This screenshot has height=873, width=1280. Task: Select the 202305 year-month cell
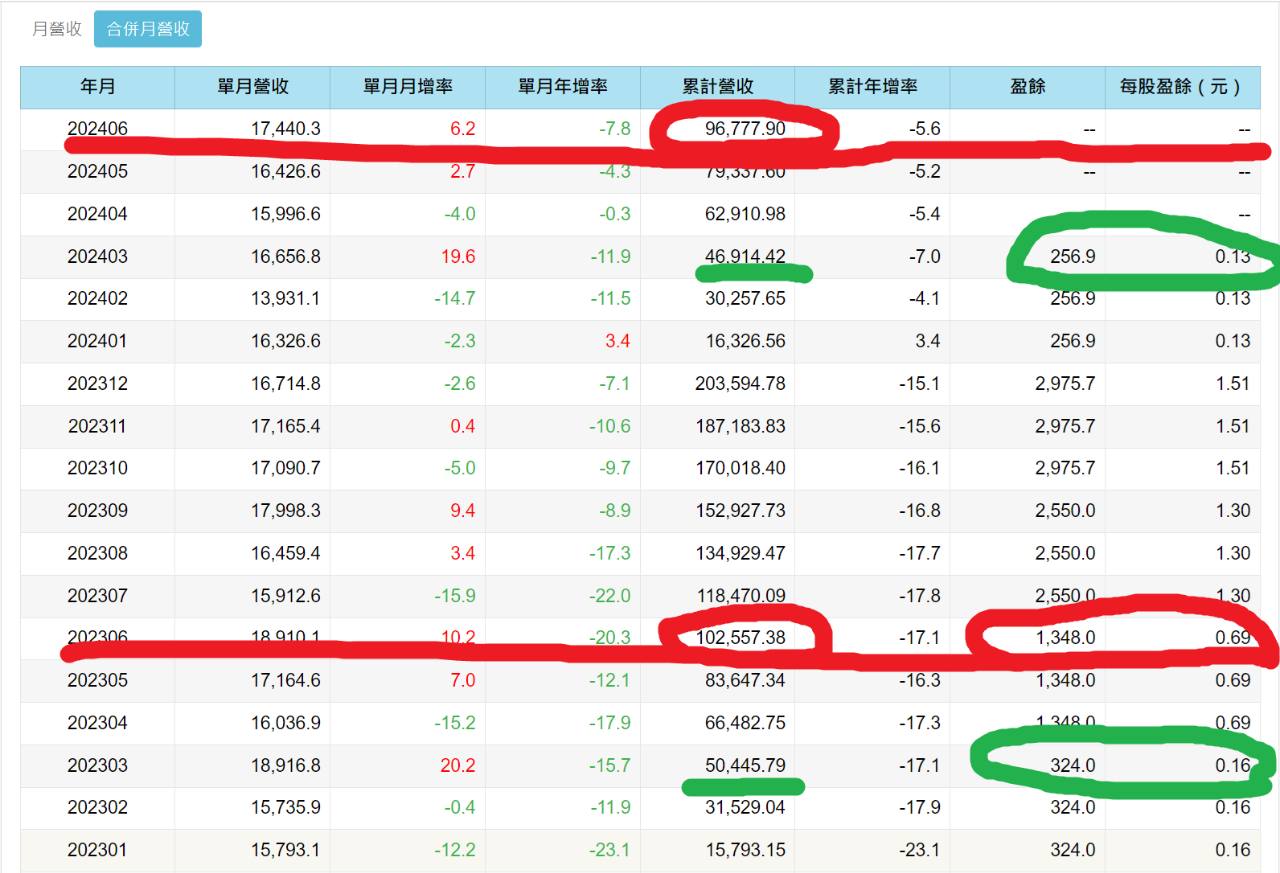(98, 680)
